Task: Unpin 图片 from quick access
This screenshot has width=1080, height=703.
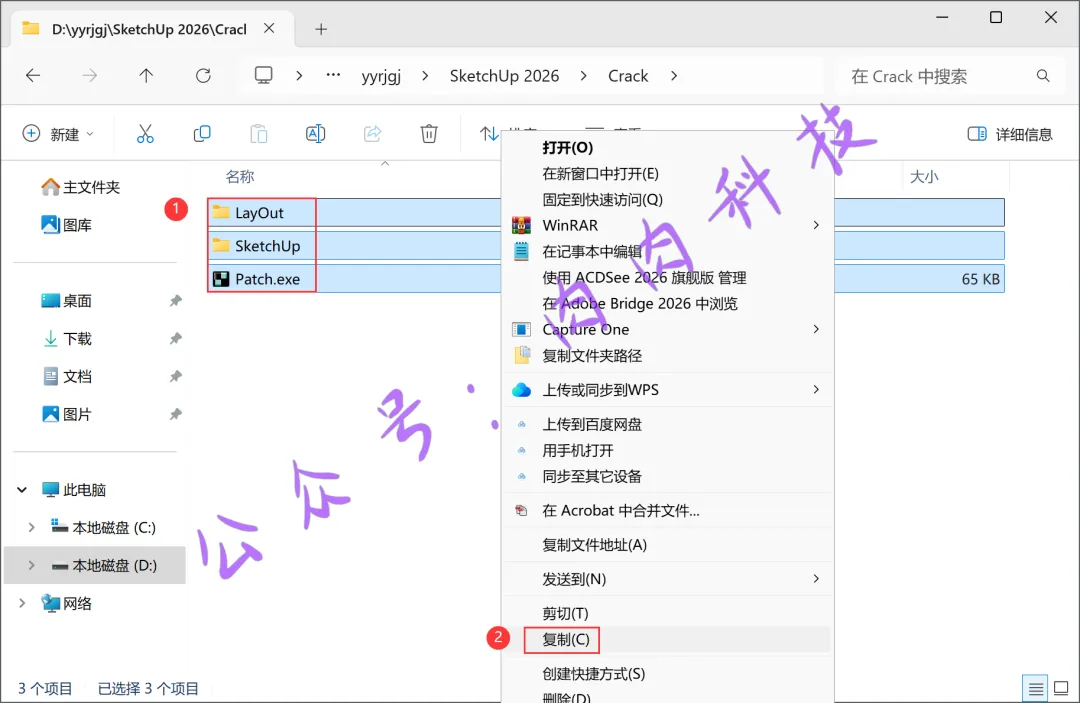Action: tap(176, 414)
